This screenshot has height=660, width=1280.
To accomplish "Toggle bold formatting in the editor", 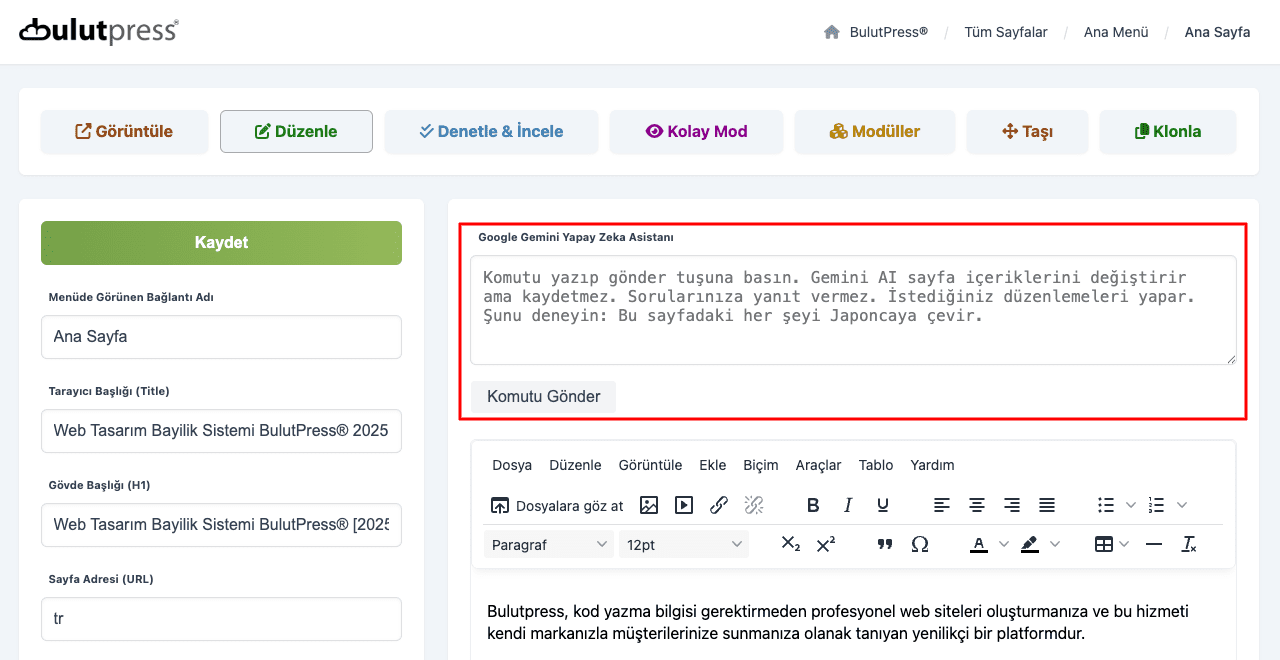I will 813,505.
